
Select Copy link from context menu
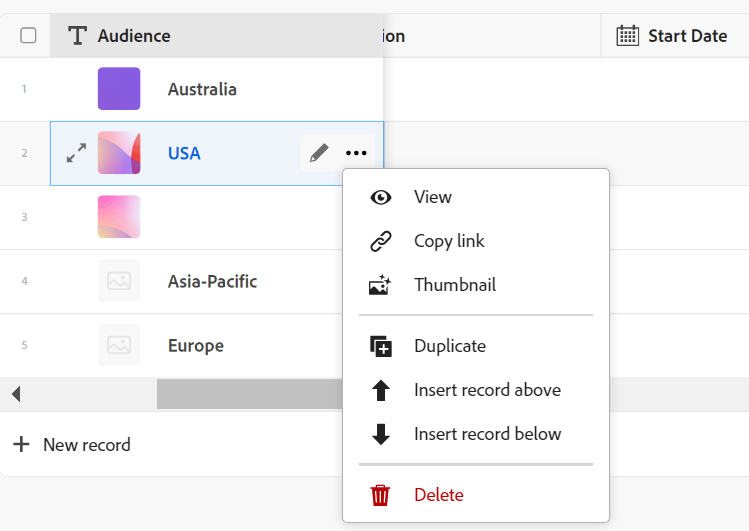(449, 241)
